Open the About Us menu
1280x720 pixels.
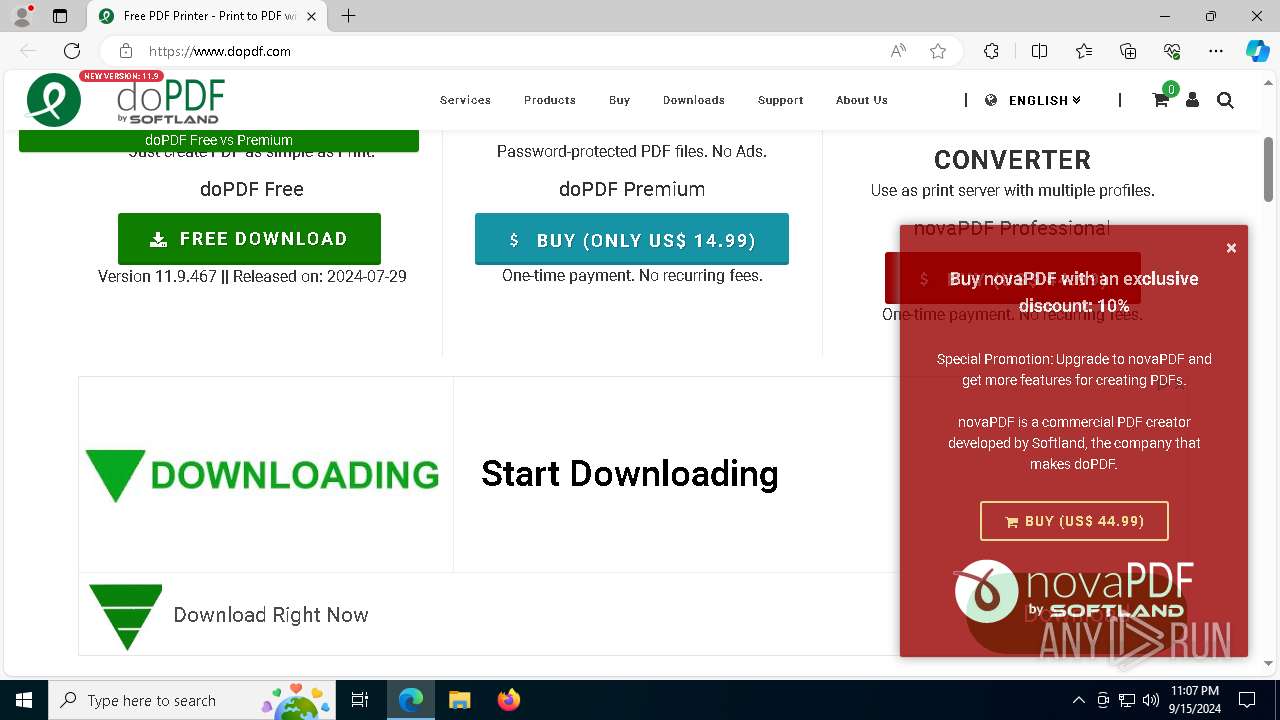tap(862, 100)
